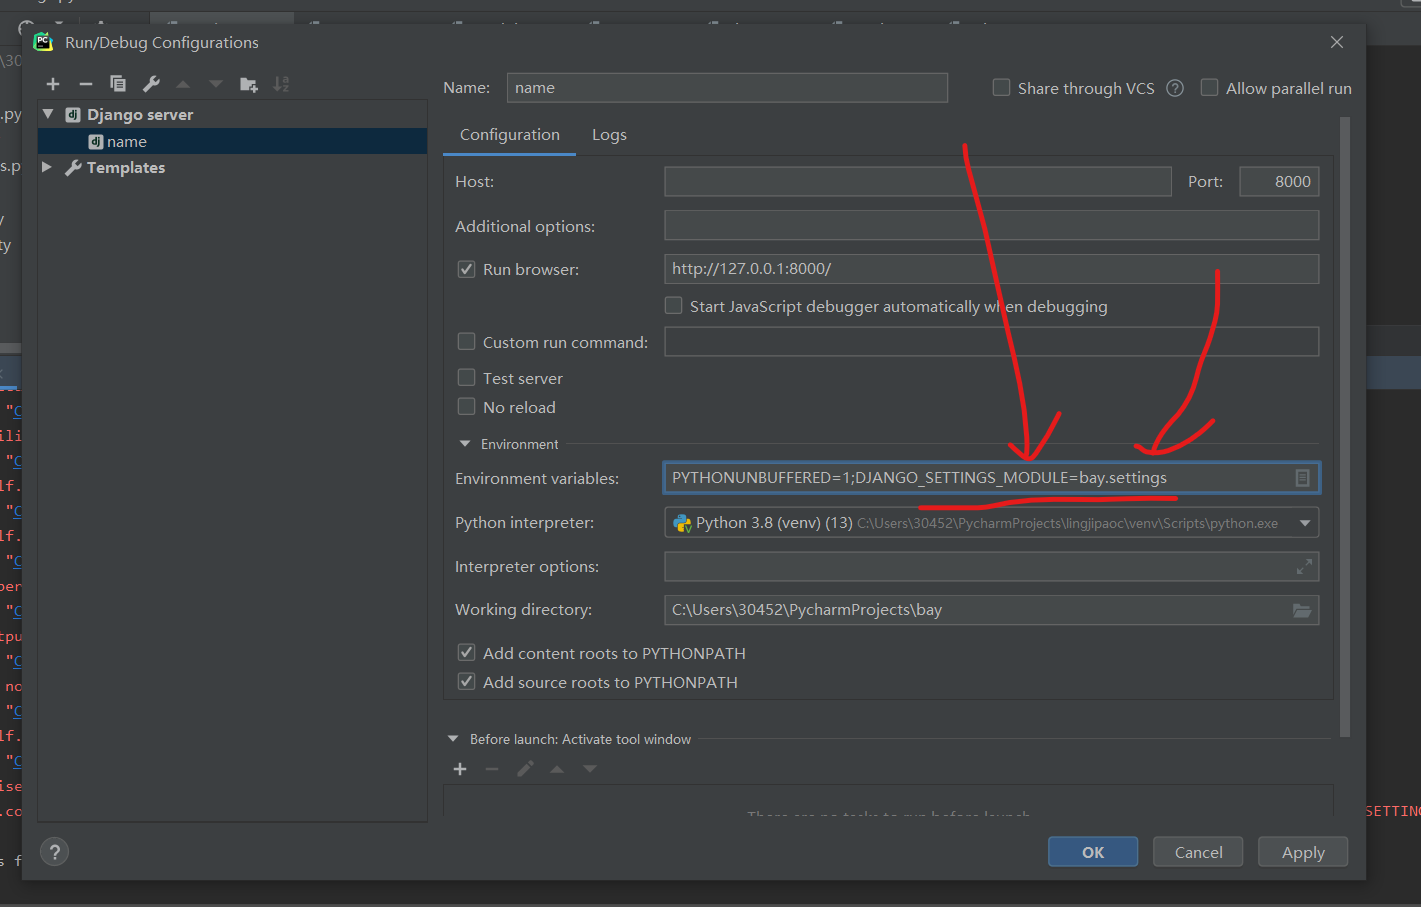Edit the Port number field
Screen dimensions: 1421x907
pyautogui.click(x=1279, y=181)
